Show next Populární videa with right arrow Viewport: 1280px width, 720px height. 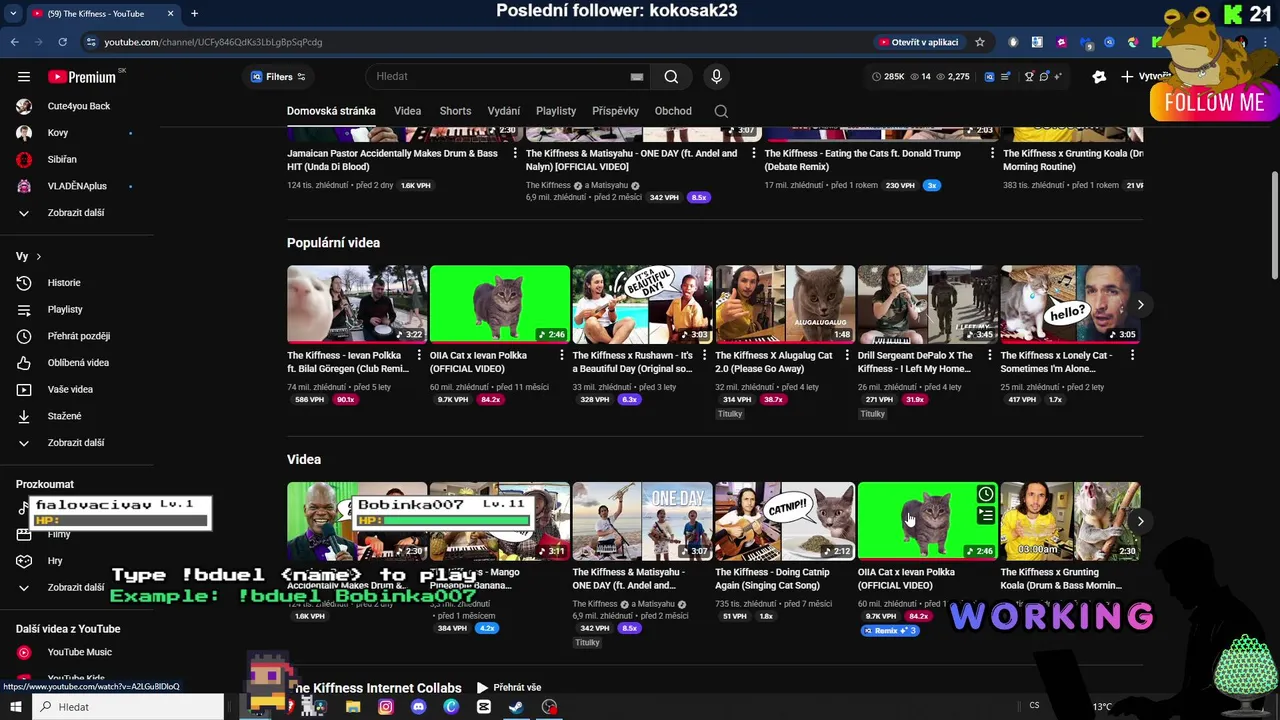coord(1140,305)
